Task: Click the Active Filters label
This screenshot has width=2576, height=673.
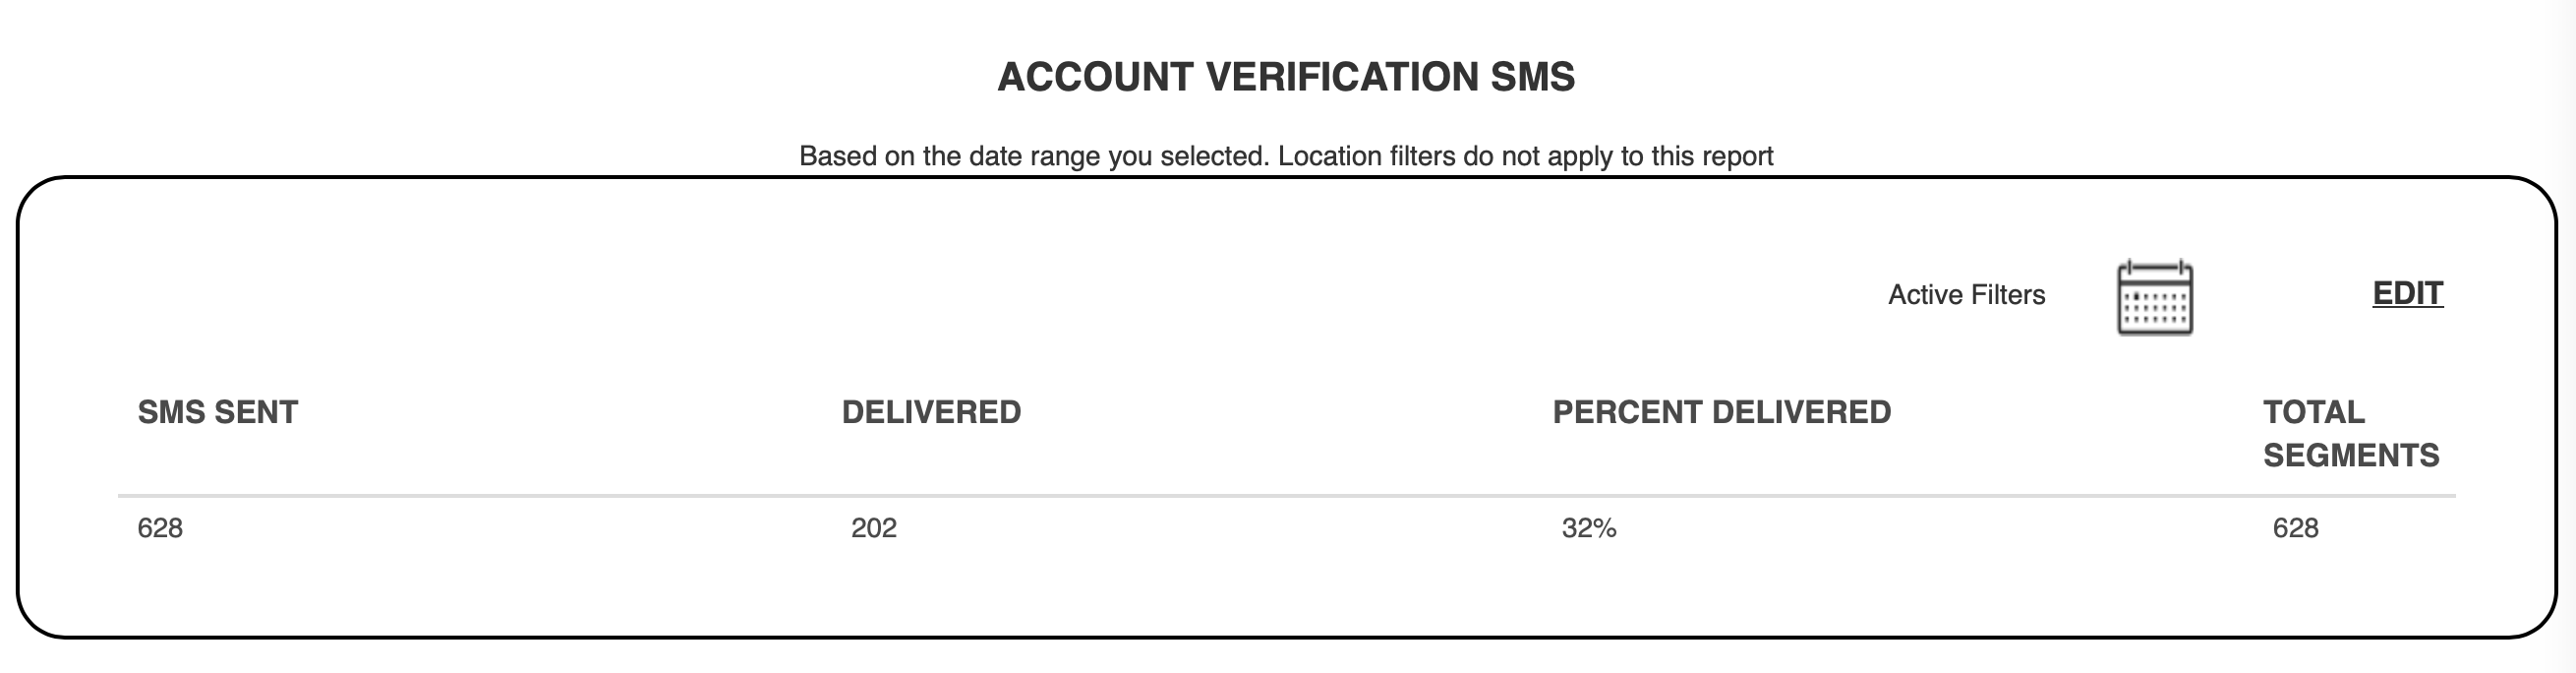Action: tap(1966, 295)
